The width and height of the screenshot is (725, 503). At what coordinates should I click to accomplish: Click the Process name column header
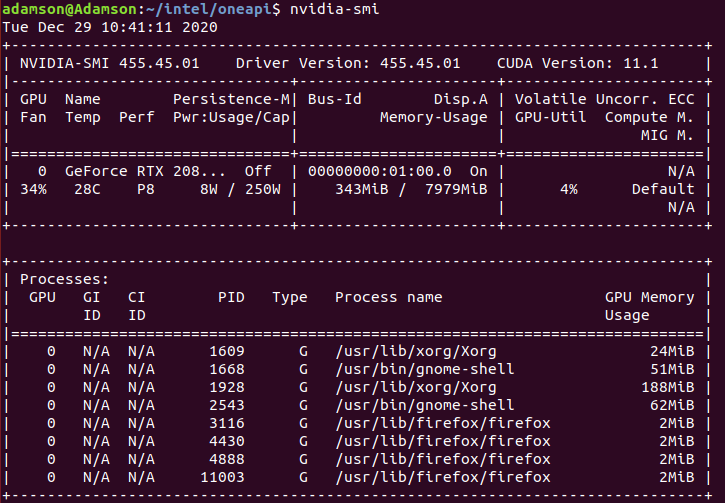388,297
